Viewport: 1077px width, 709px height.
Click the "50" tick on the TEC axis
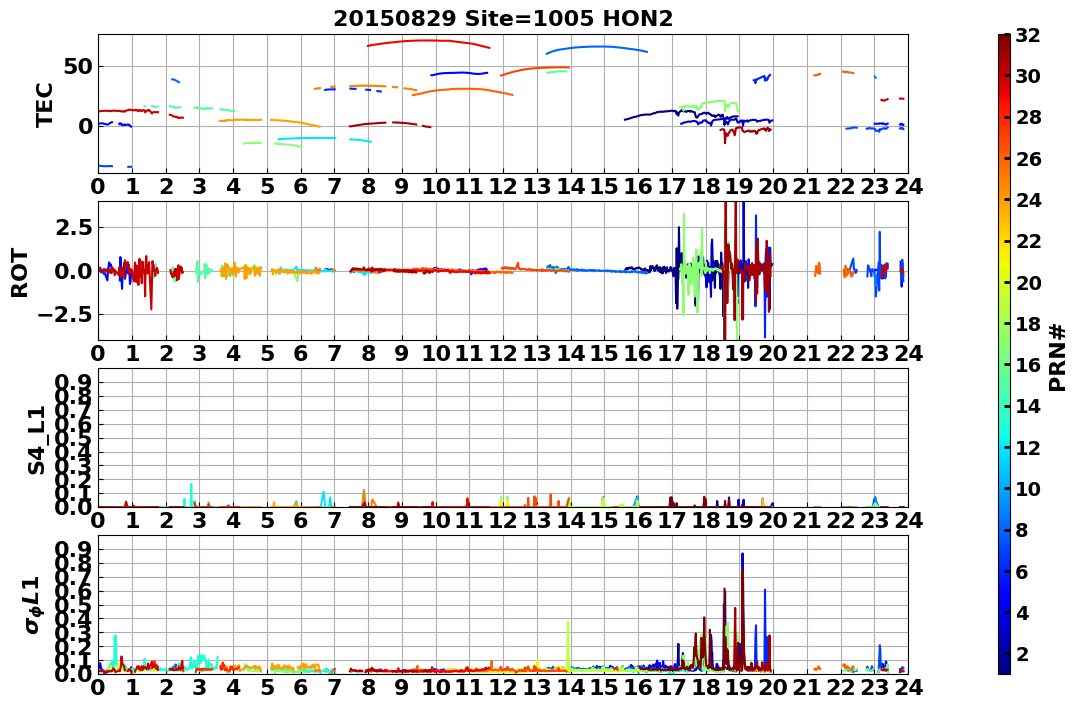click(x=78, y=67)
